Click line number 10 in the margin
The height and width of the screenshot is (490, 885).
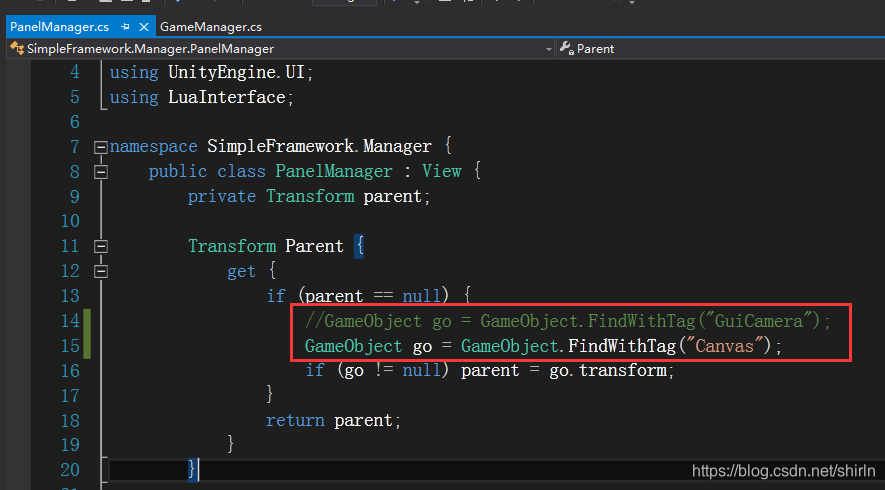[x=70, y=221]
